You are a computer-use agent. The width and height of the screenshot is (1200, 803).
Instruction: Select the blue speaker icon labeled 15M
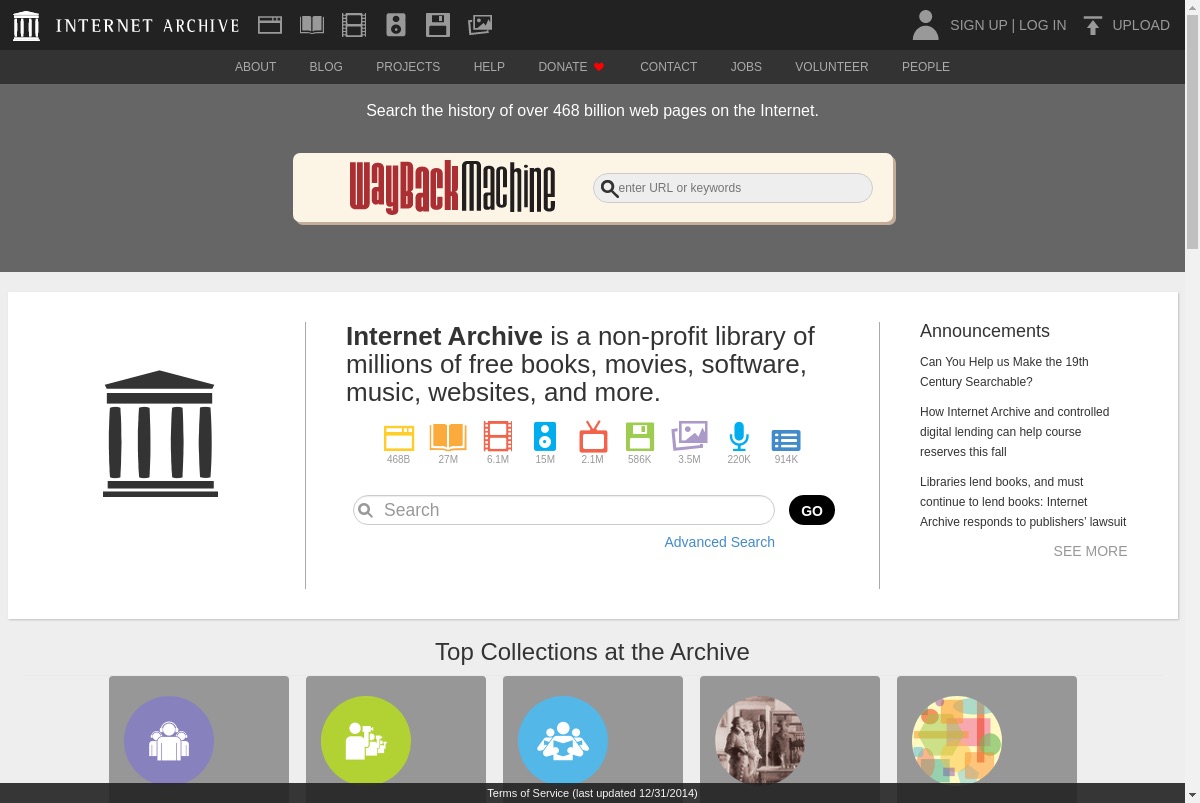(x=545, y=437)
